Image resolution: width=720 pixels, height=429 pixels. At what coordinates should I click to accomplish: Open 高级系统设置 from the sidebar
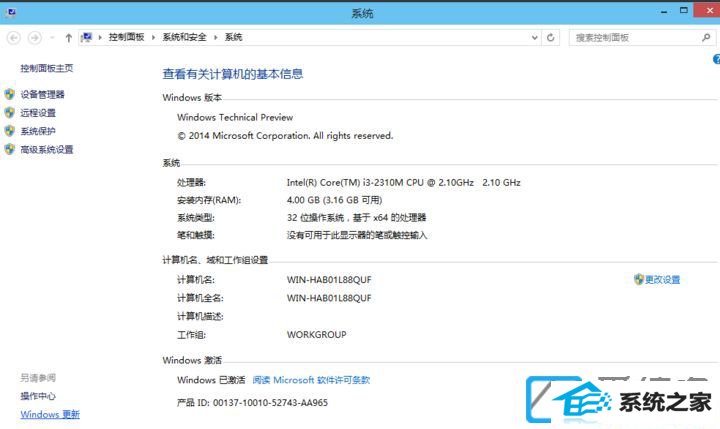(46, 150)
